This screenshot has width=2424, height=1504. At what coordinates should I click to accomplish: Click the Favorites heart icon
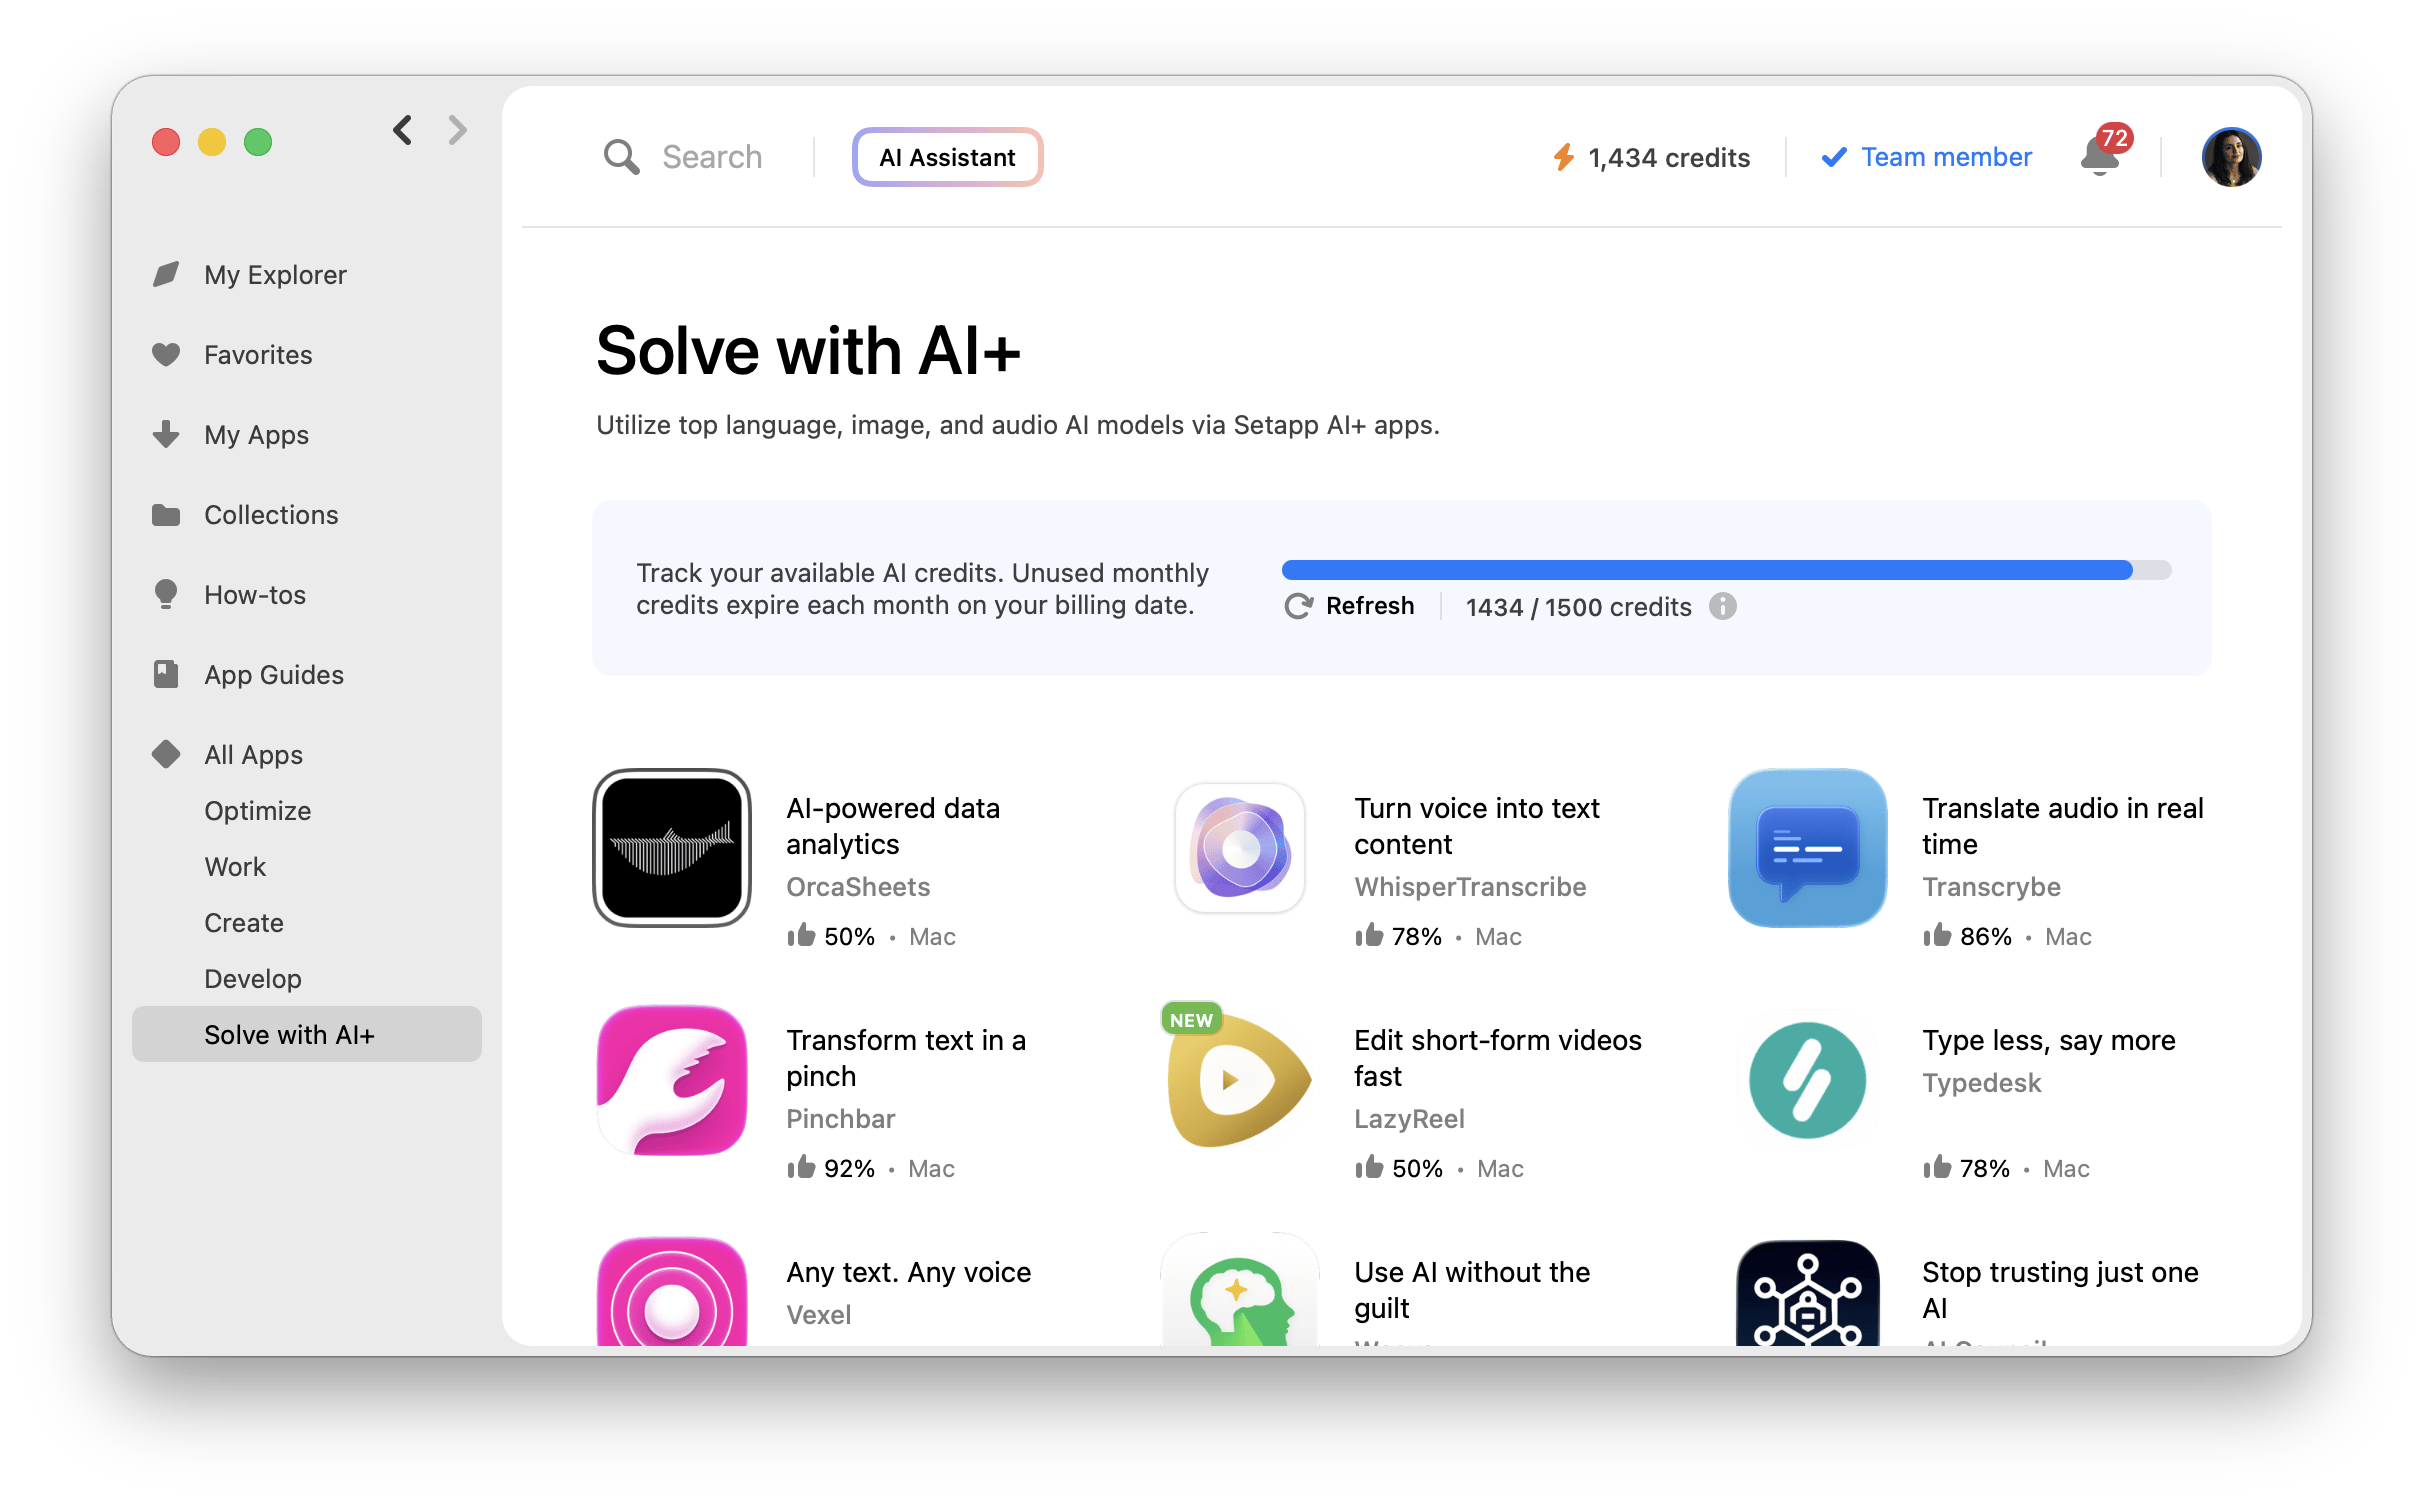click(x=166, y=354)
